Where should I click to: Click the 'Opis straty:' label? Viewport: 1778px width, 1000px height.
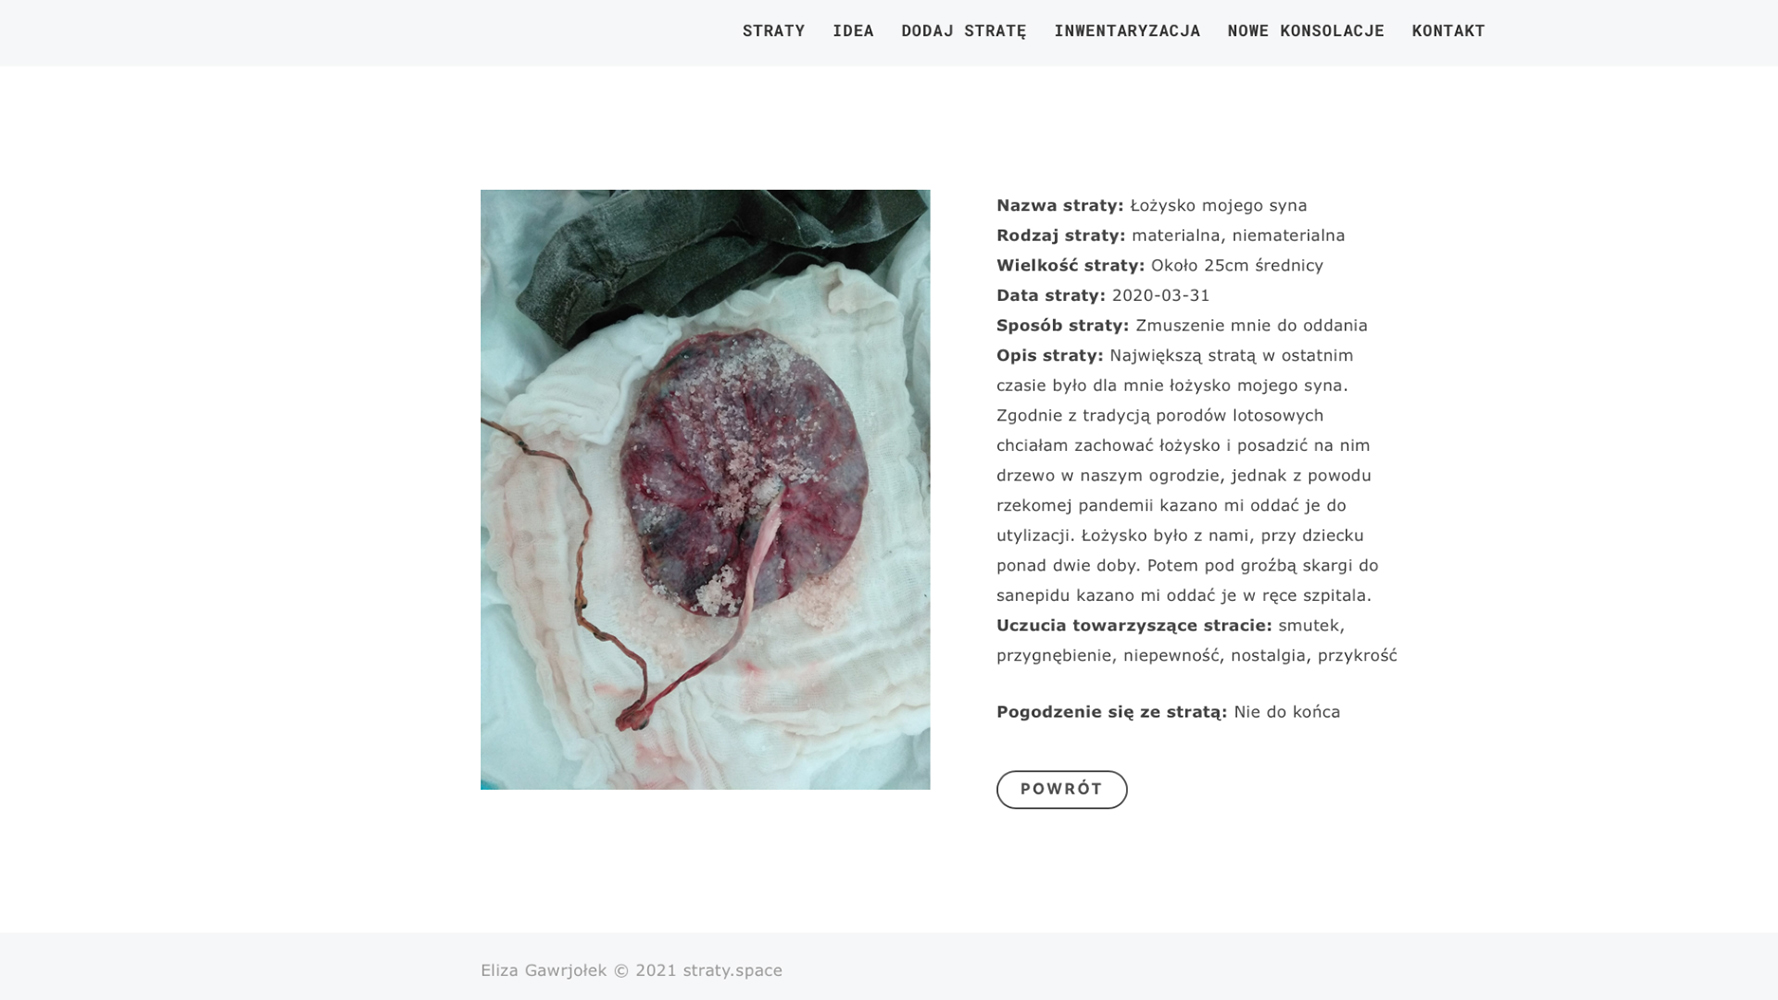click(1049, 355)
